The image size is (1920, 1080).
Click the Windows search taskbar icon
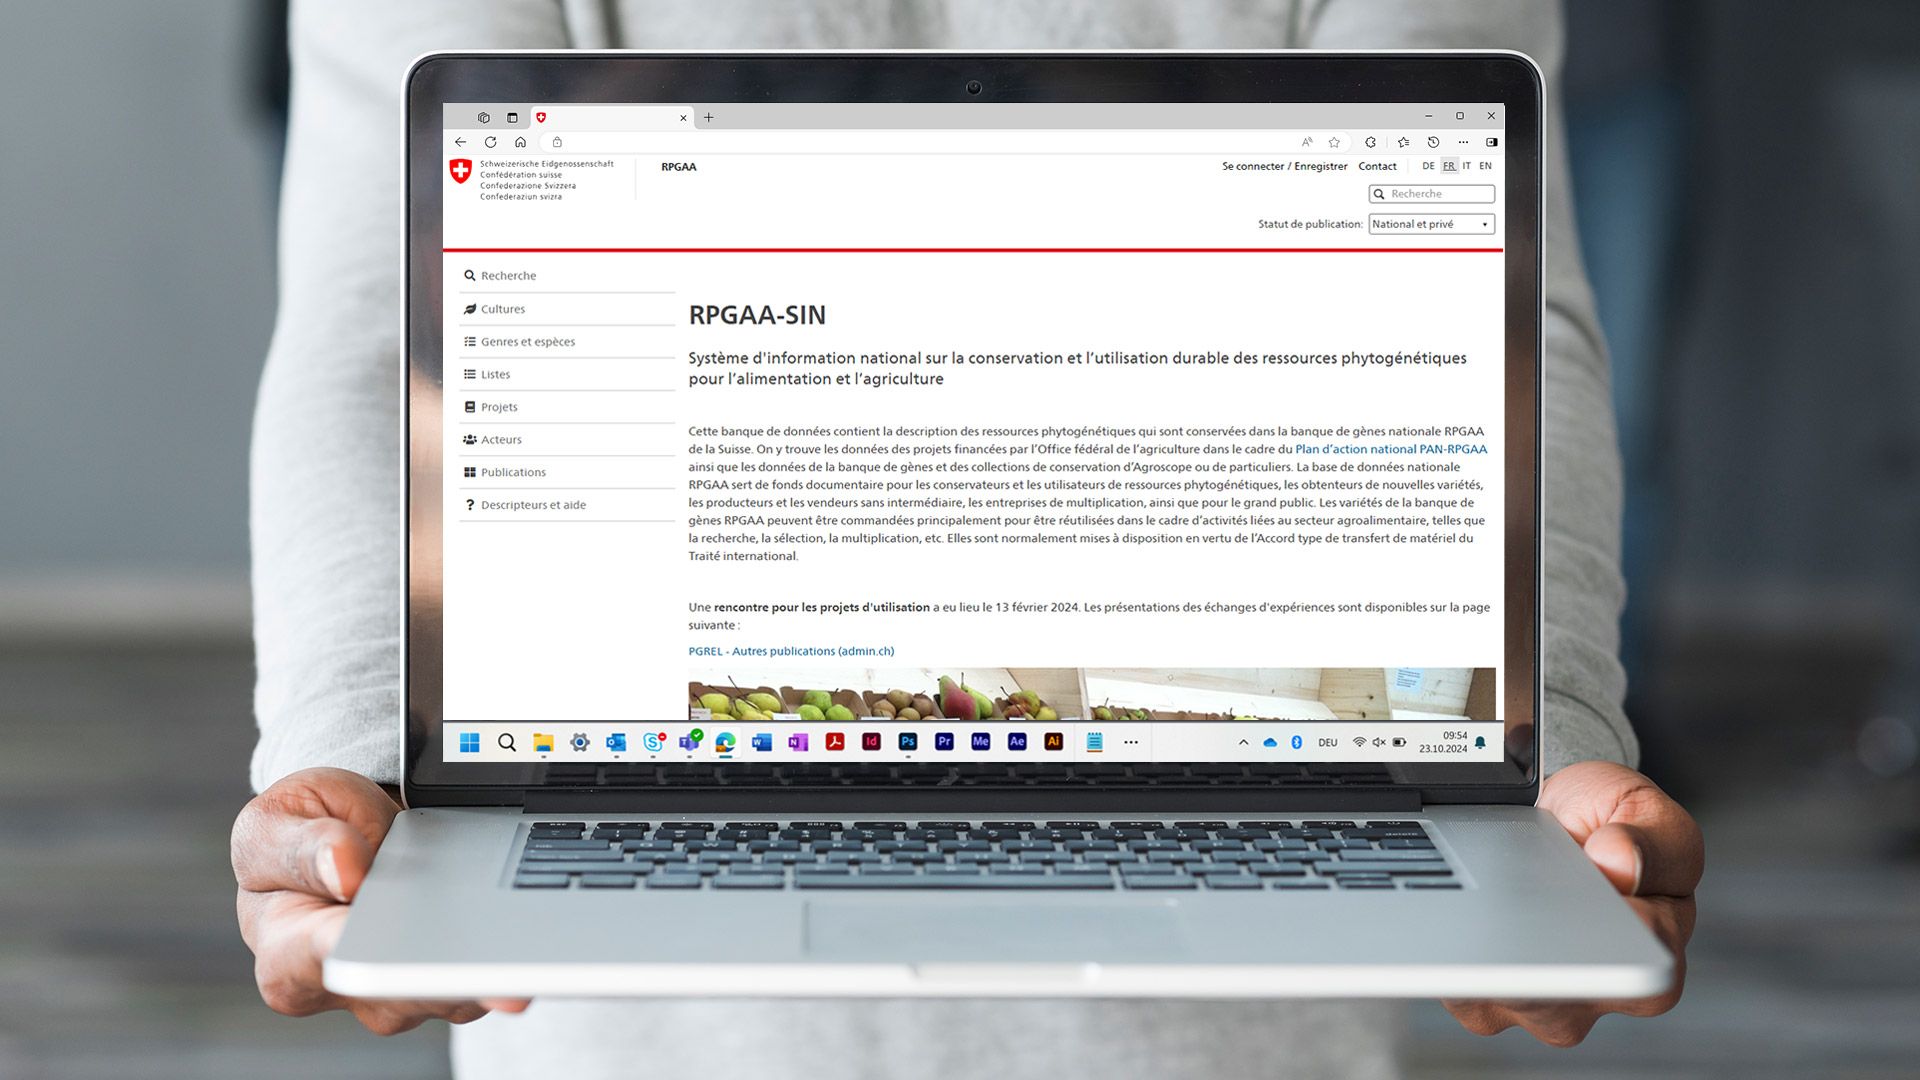[x=506, y=741]
